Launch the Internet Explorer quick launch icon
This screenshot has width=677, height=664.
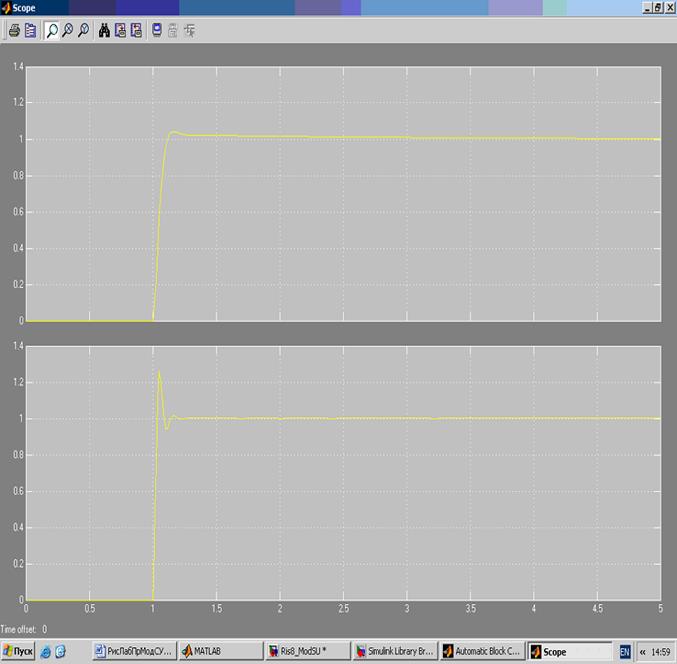45,651
